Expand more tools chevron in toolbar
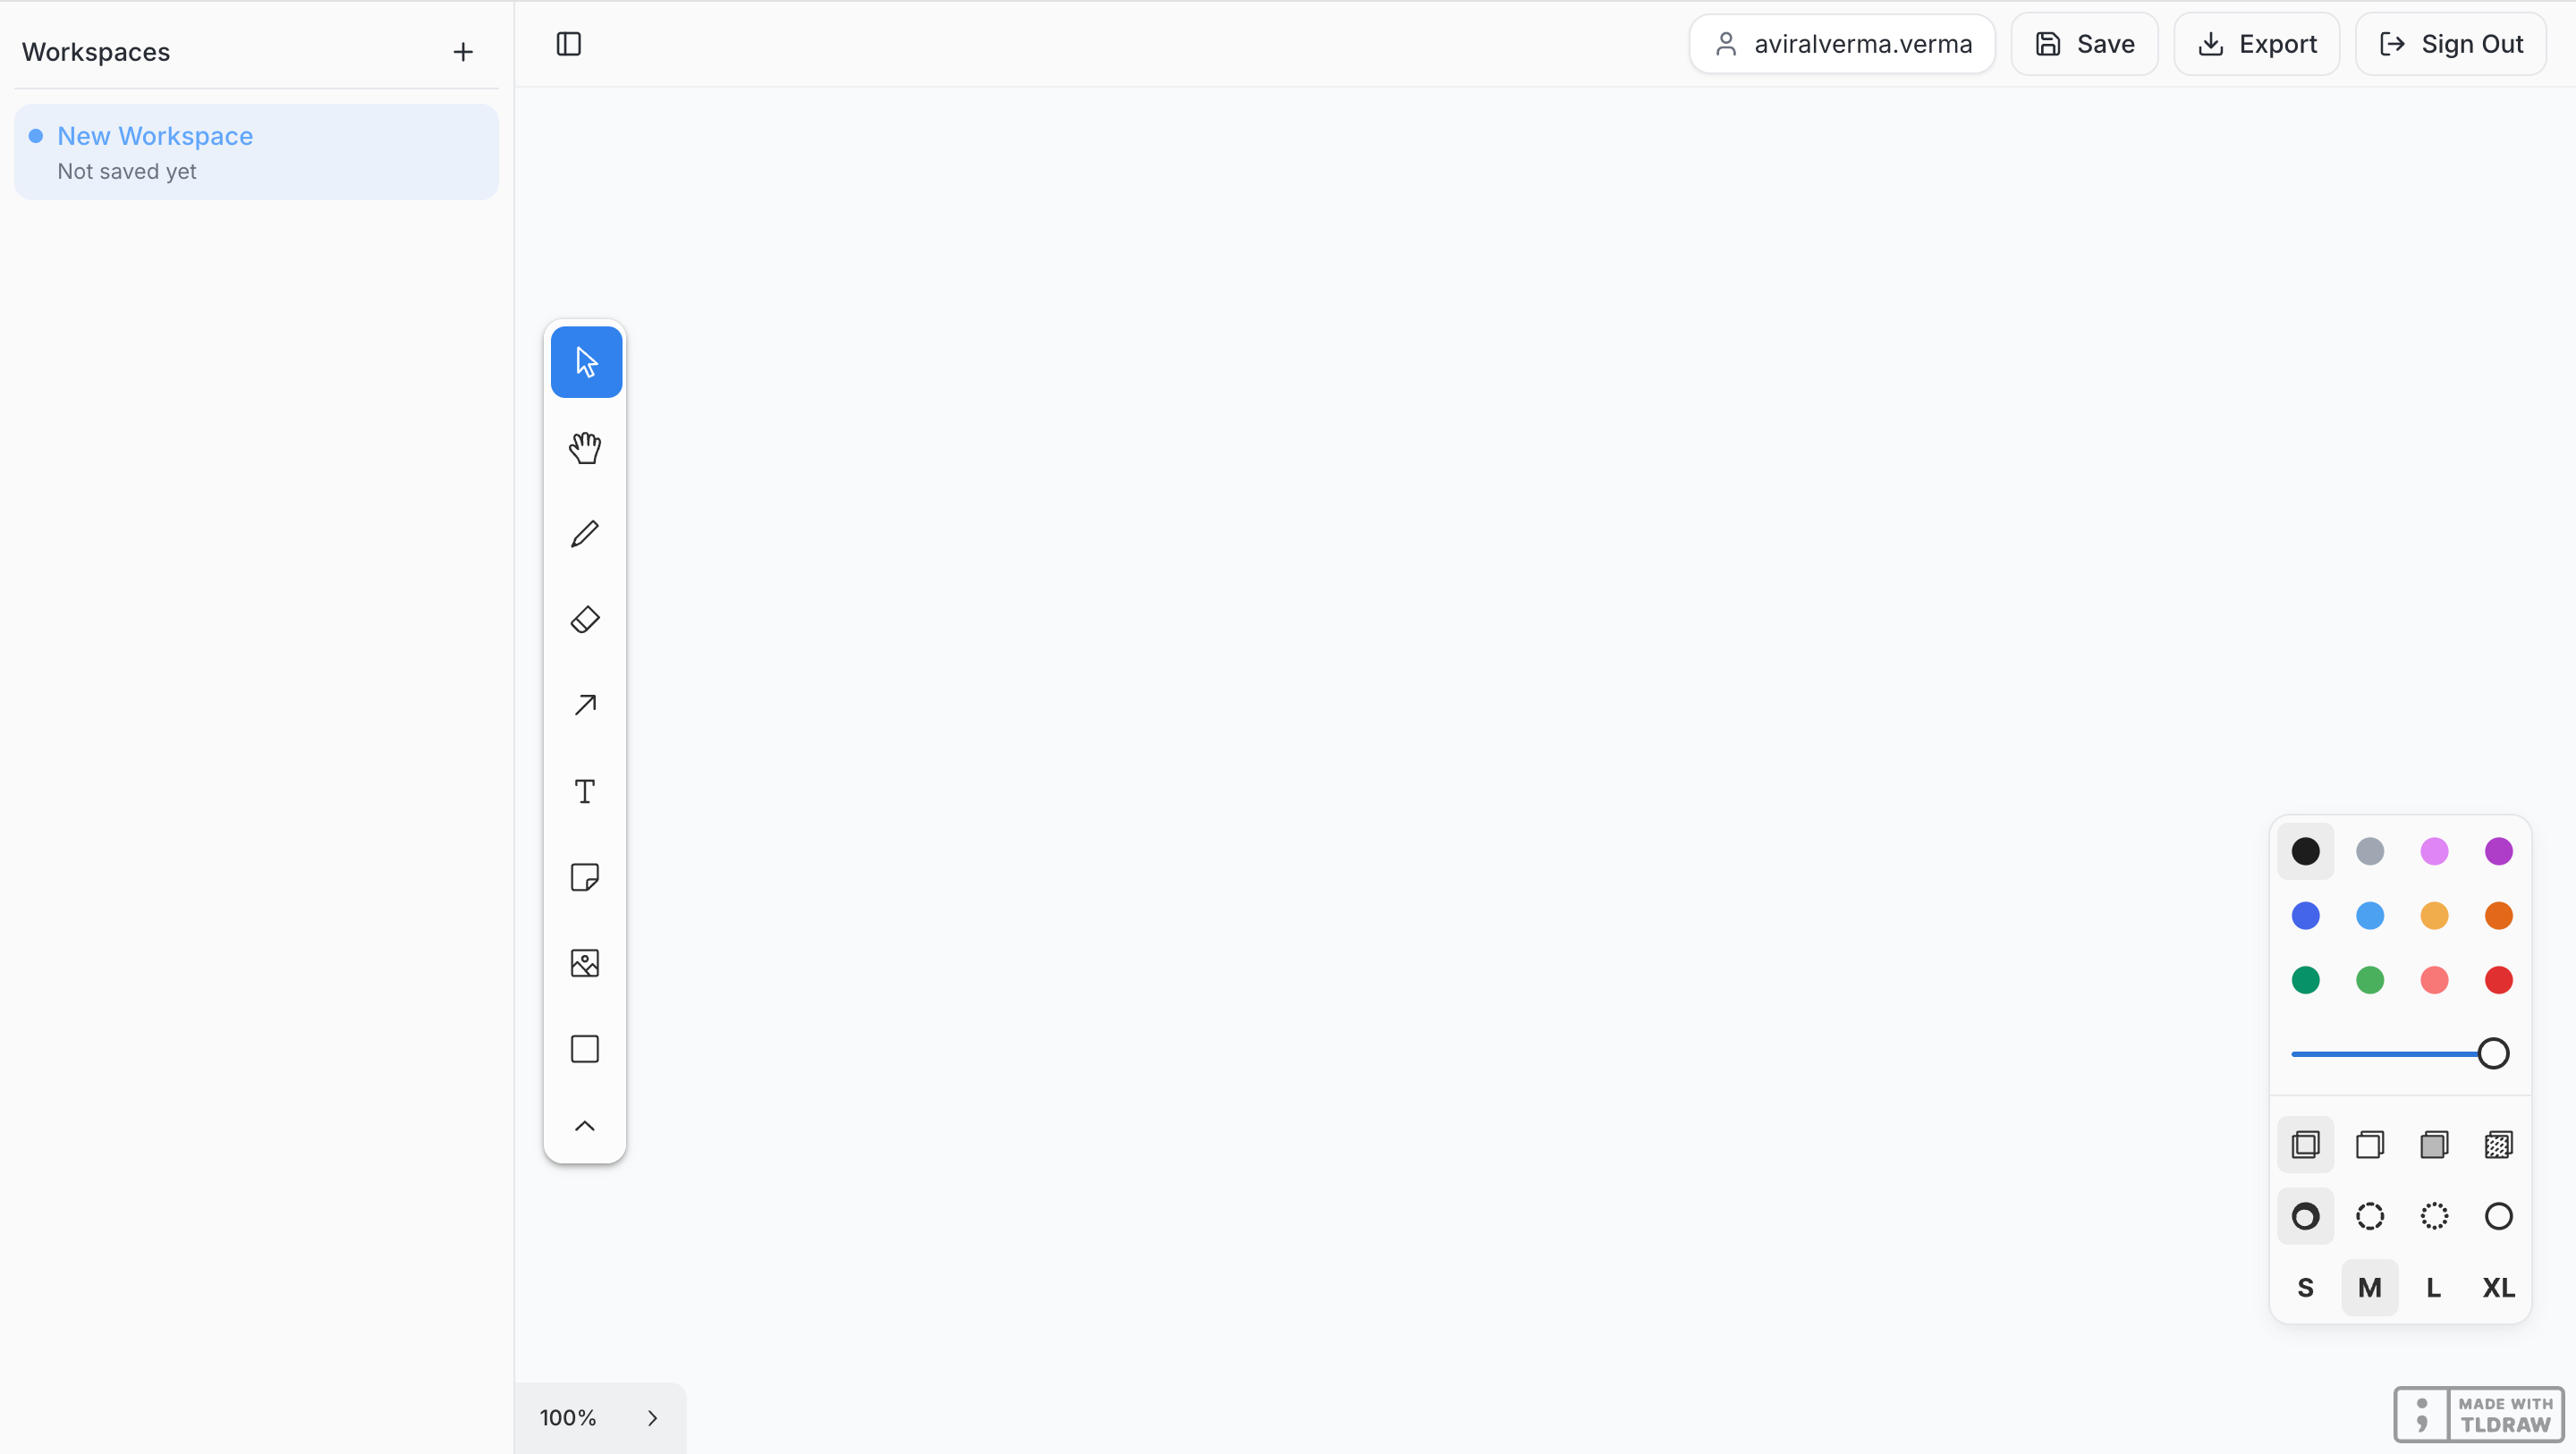Image resolution: width=2576 pixels, height=1454 pixels. [x=585, y=1127]
